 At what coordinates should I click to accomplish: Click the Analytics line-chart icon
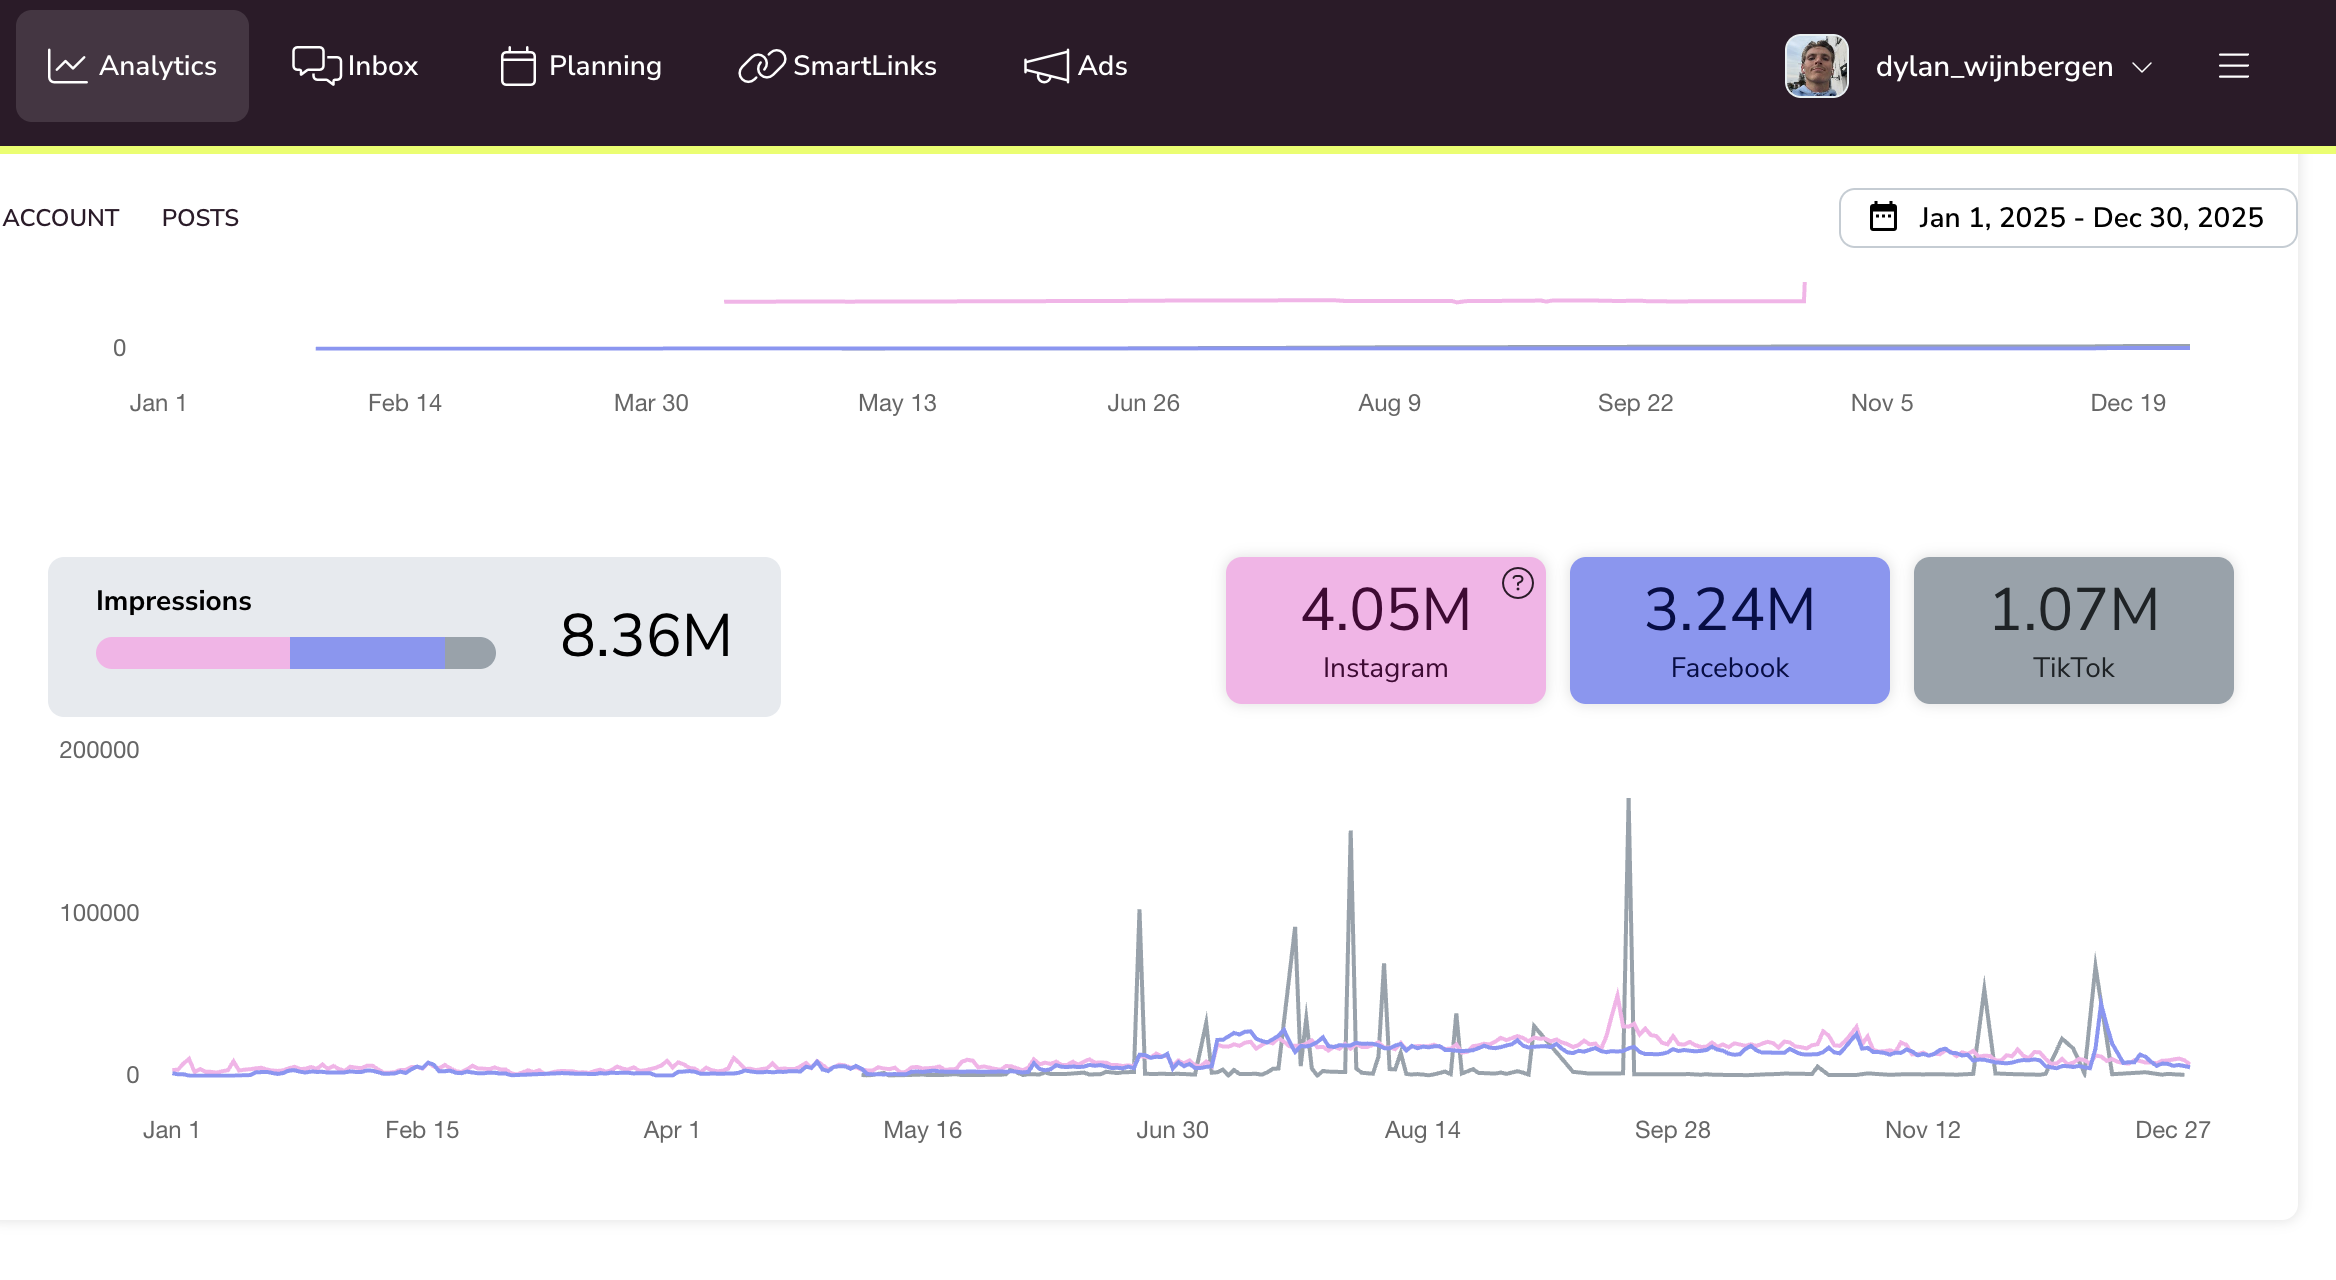point(67,66)
